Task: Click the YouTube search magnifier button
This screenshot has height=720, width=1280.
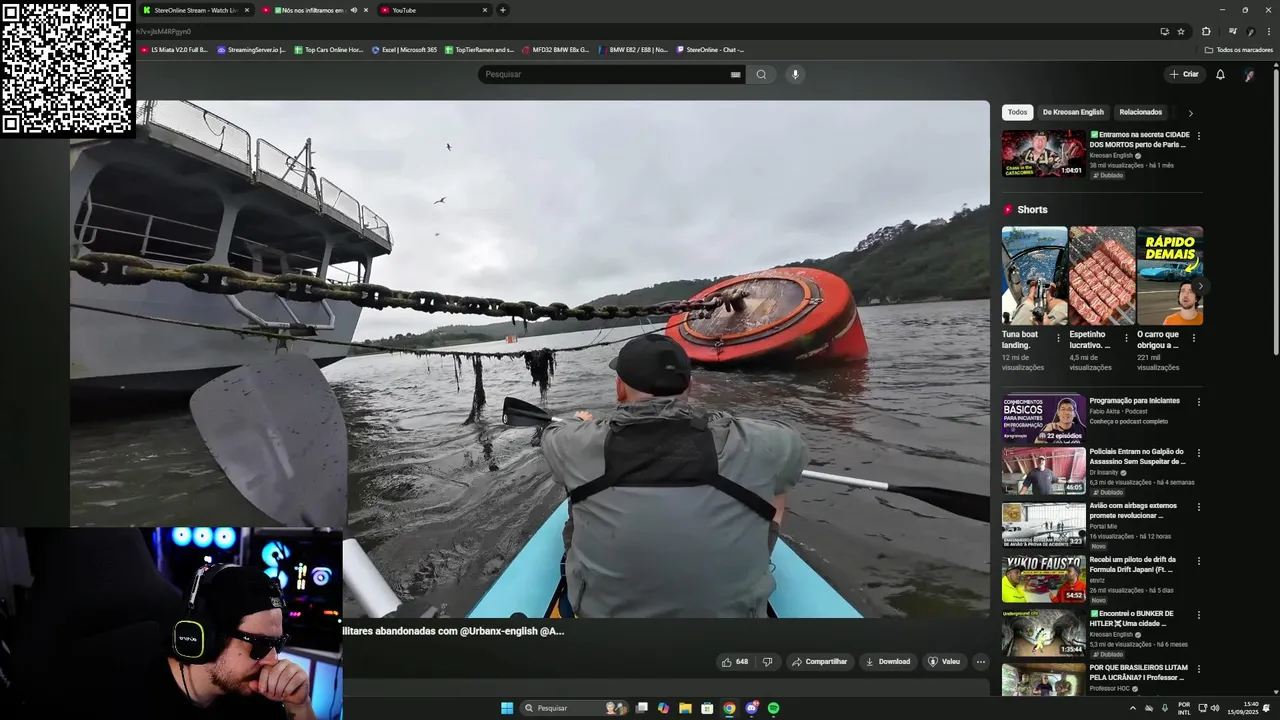Action: [x=761, y=74]
